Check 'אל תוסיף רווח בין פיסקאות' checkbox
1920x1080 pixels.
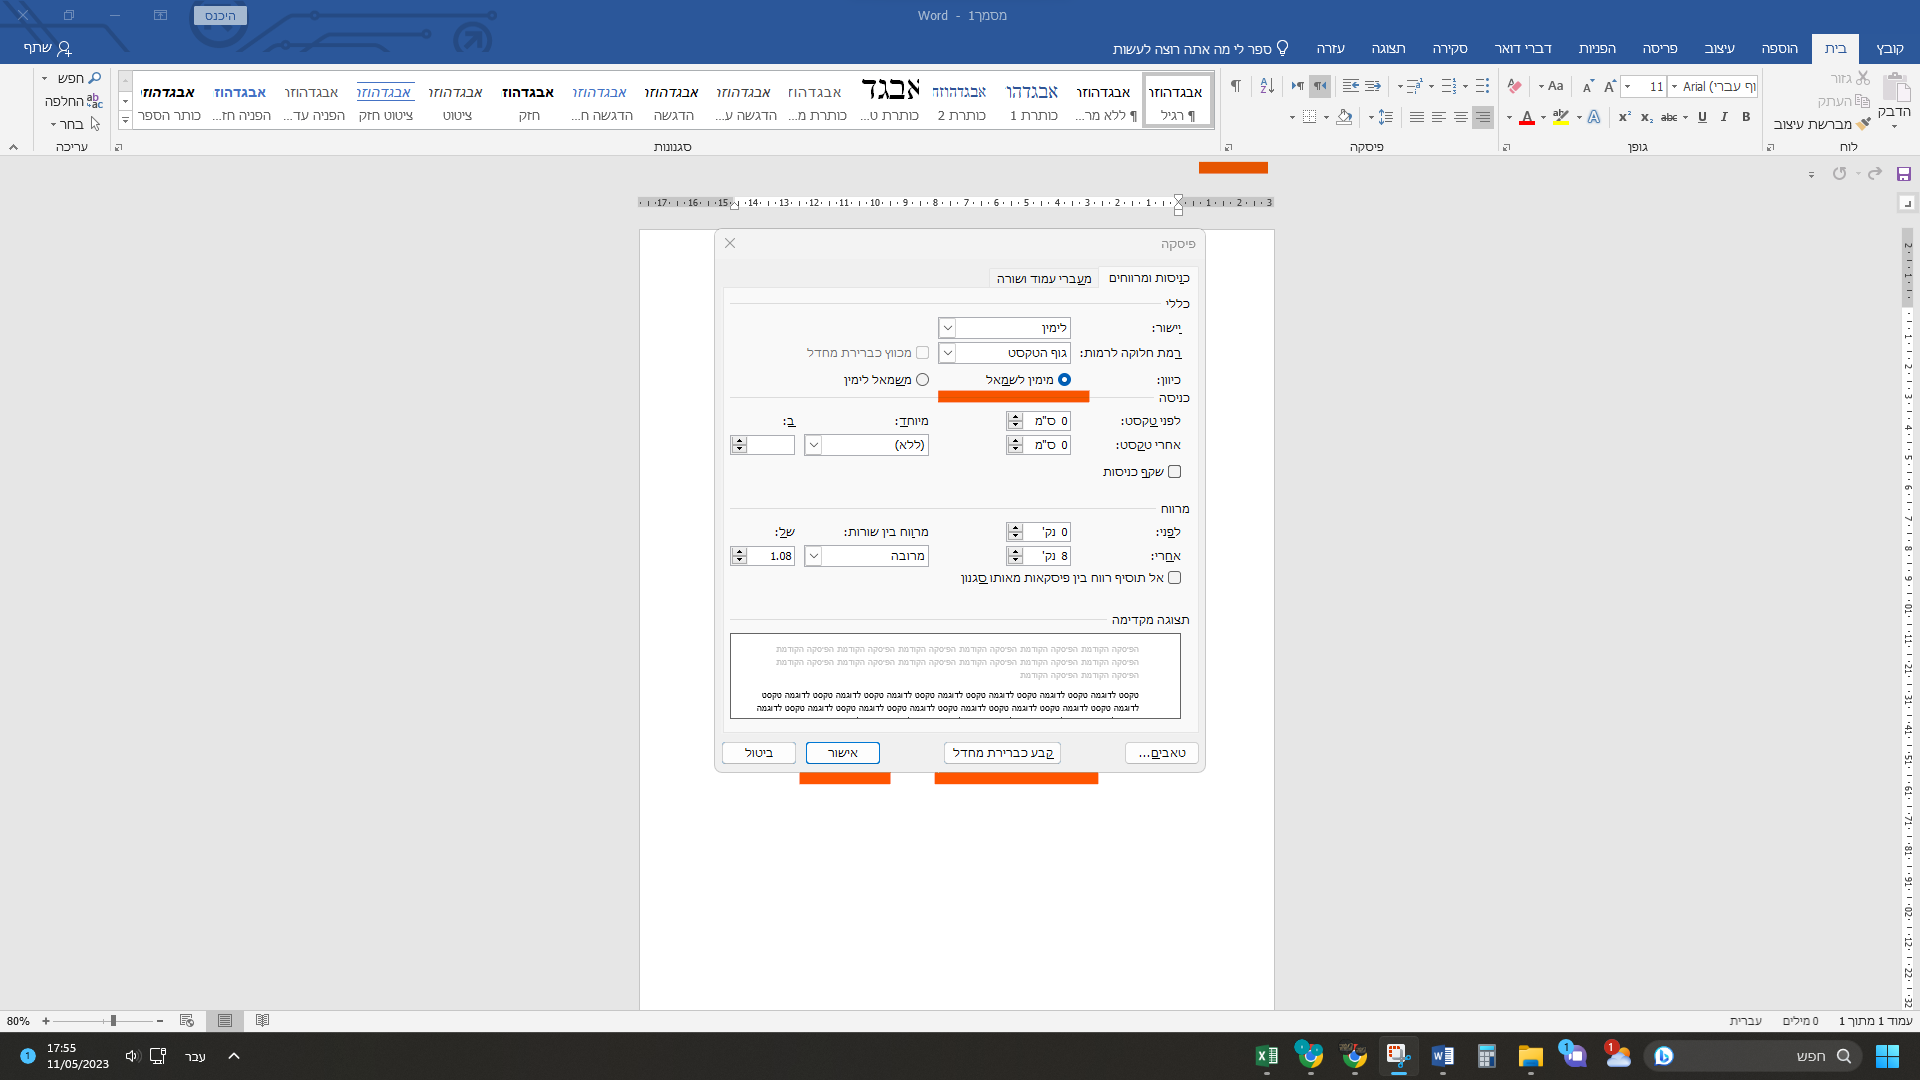(1174, 578)
